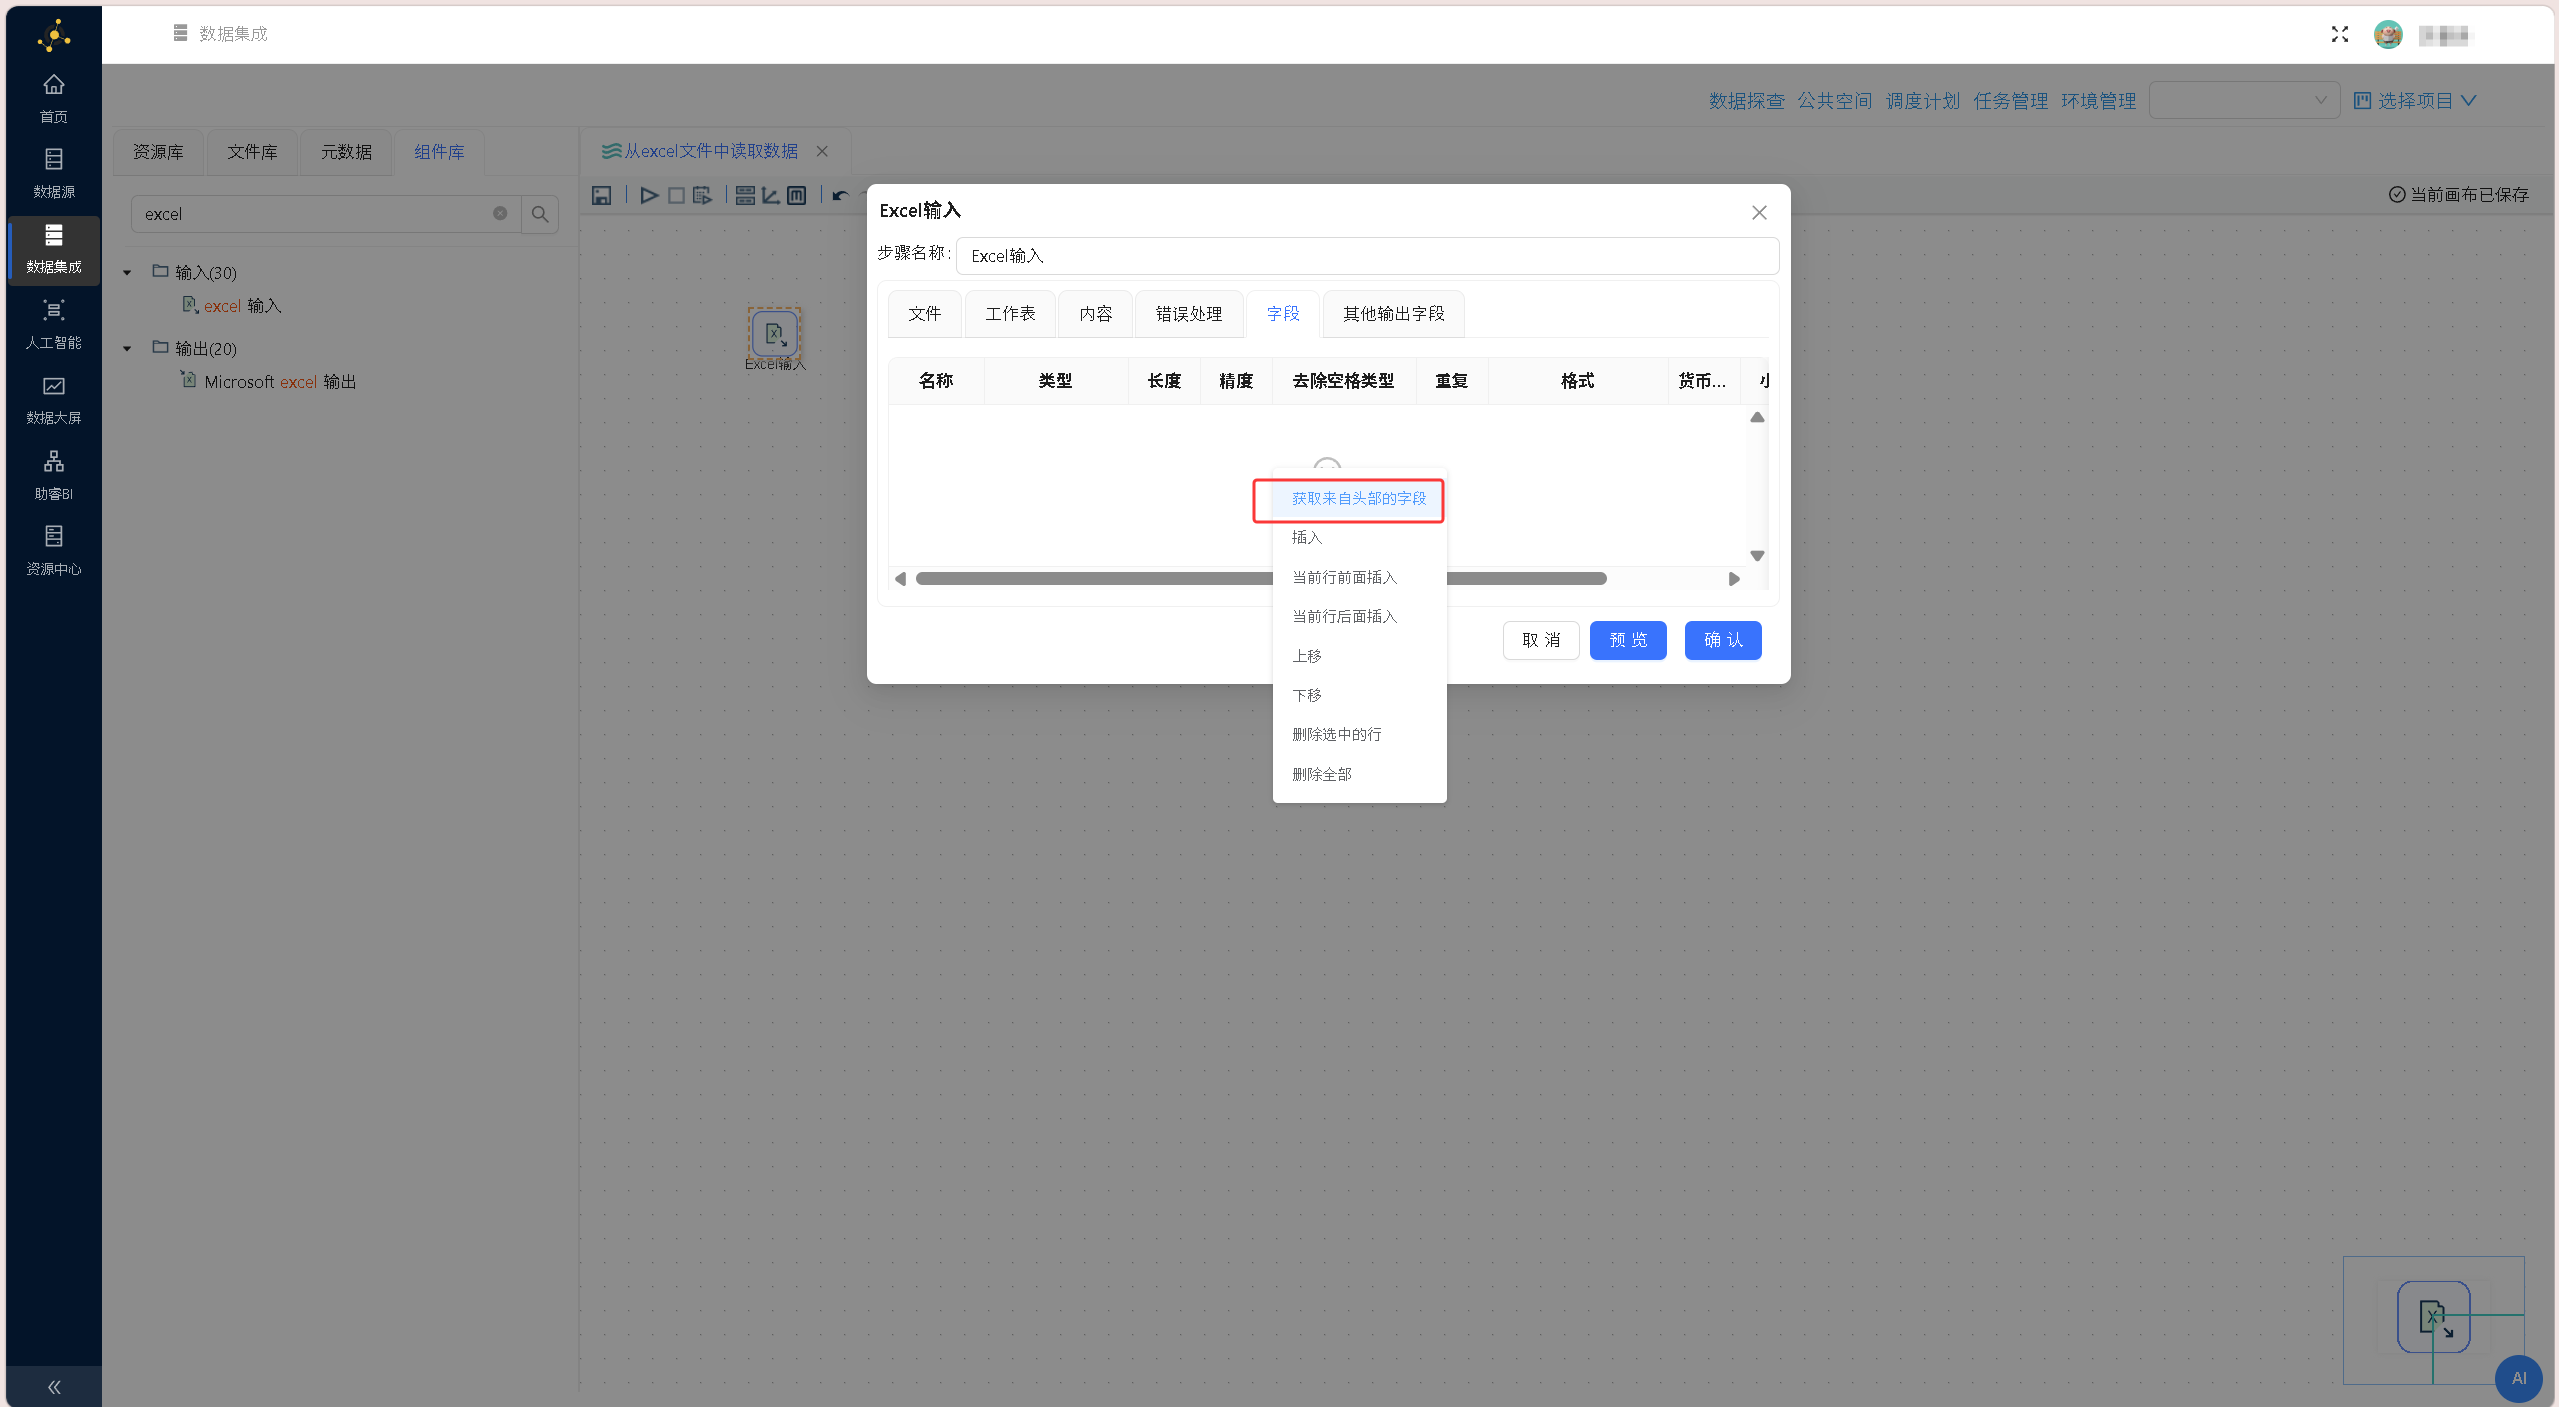Open 数据源 in the sidebar

coord(54,173)
